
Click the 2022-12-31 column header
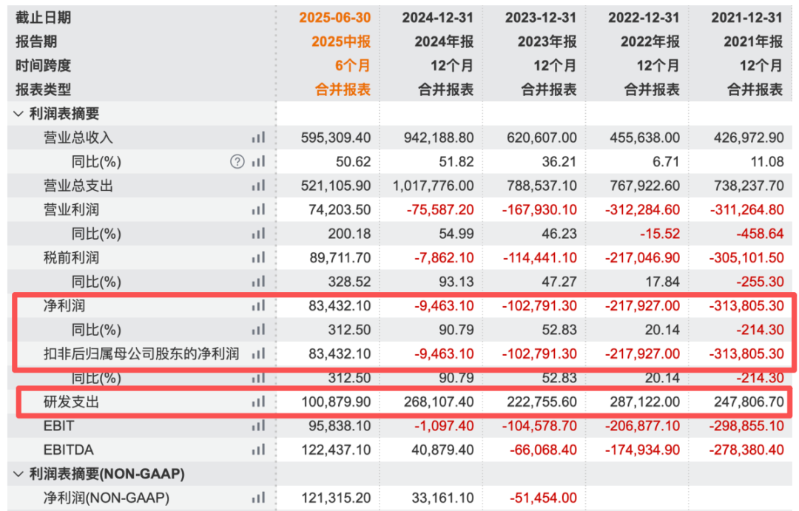point(645,17)
